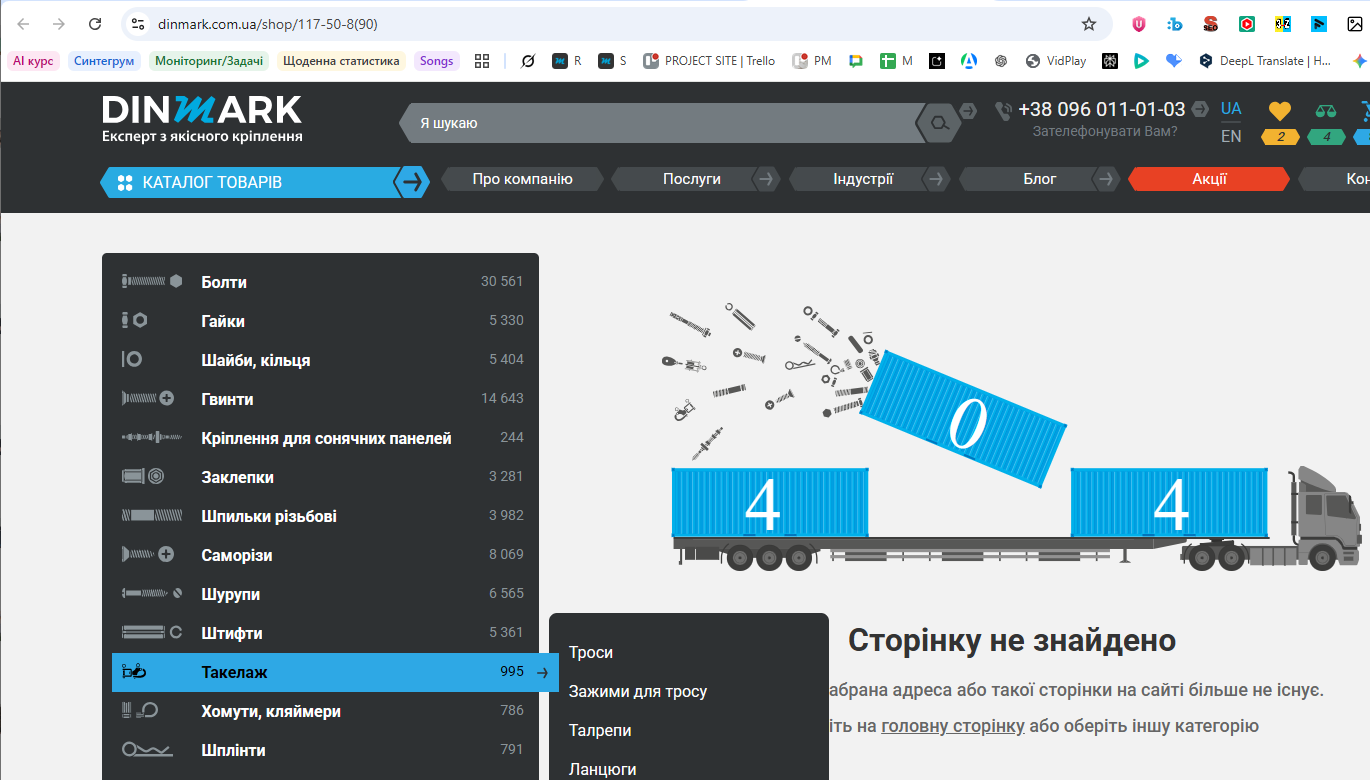This screenshot has height=780, width=1370.
Task: Click the screw icon beside Гвинти
Action: [148, 399]
